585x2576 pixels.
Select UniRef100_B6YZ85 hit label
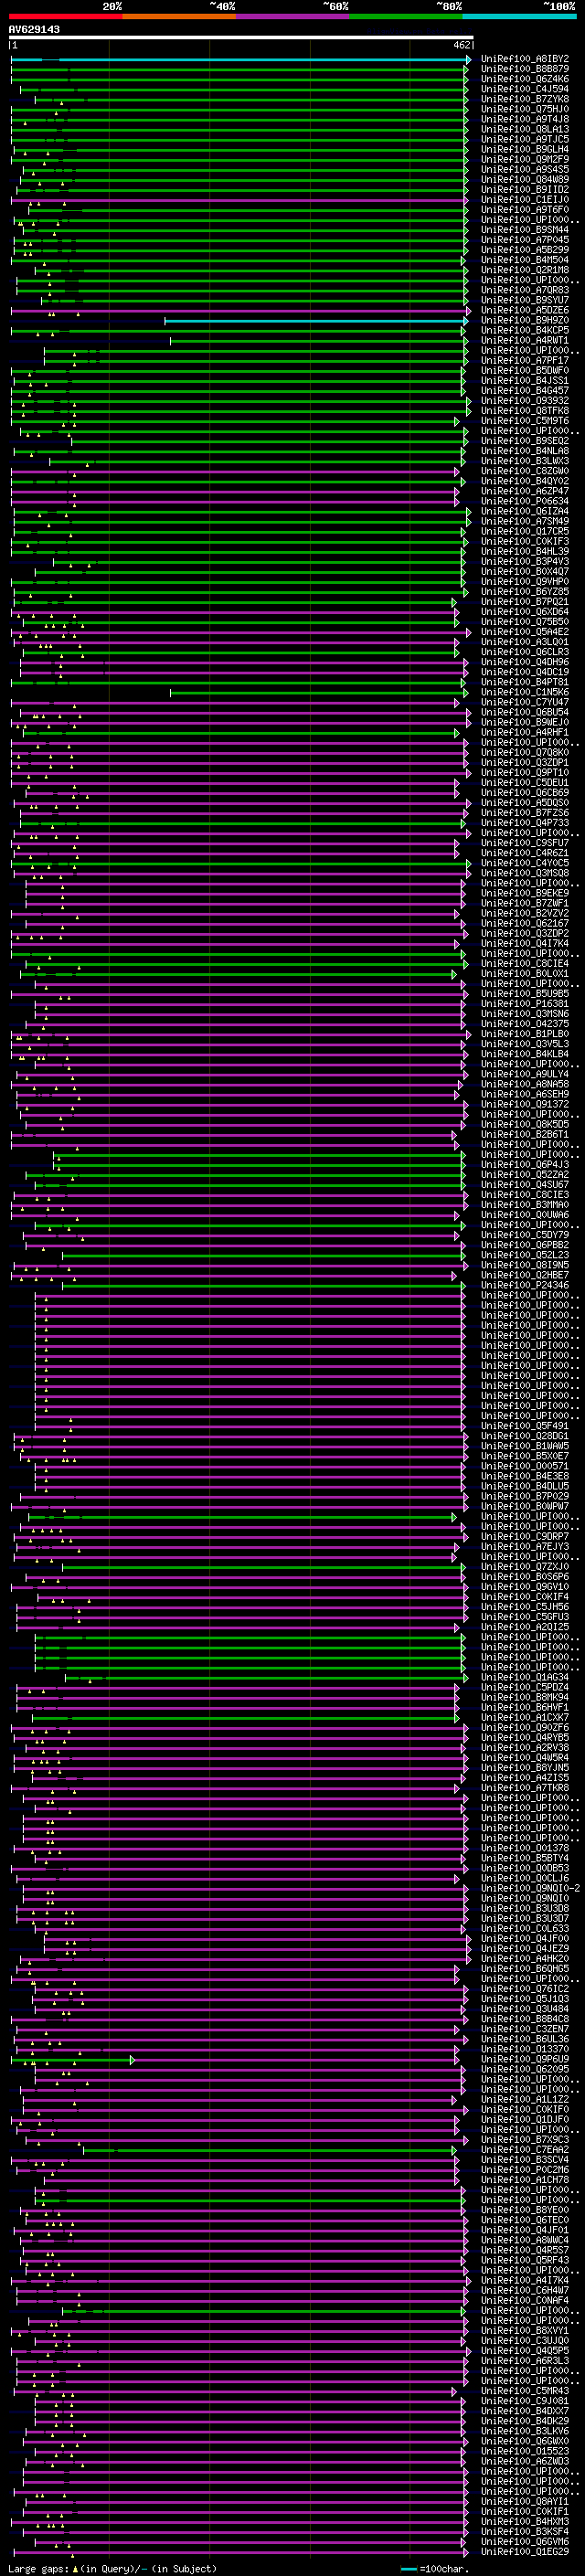coord(525,591)
